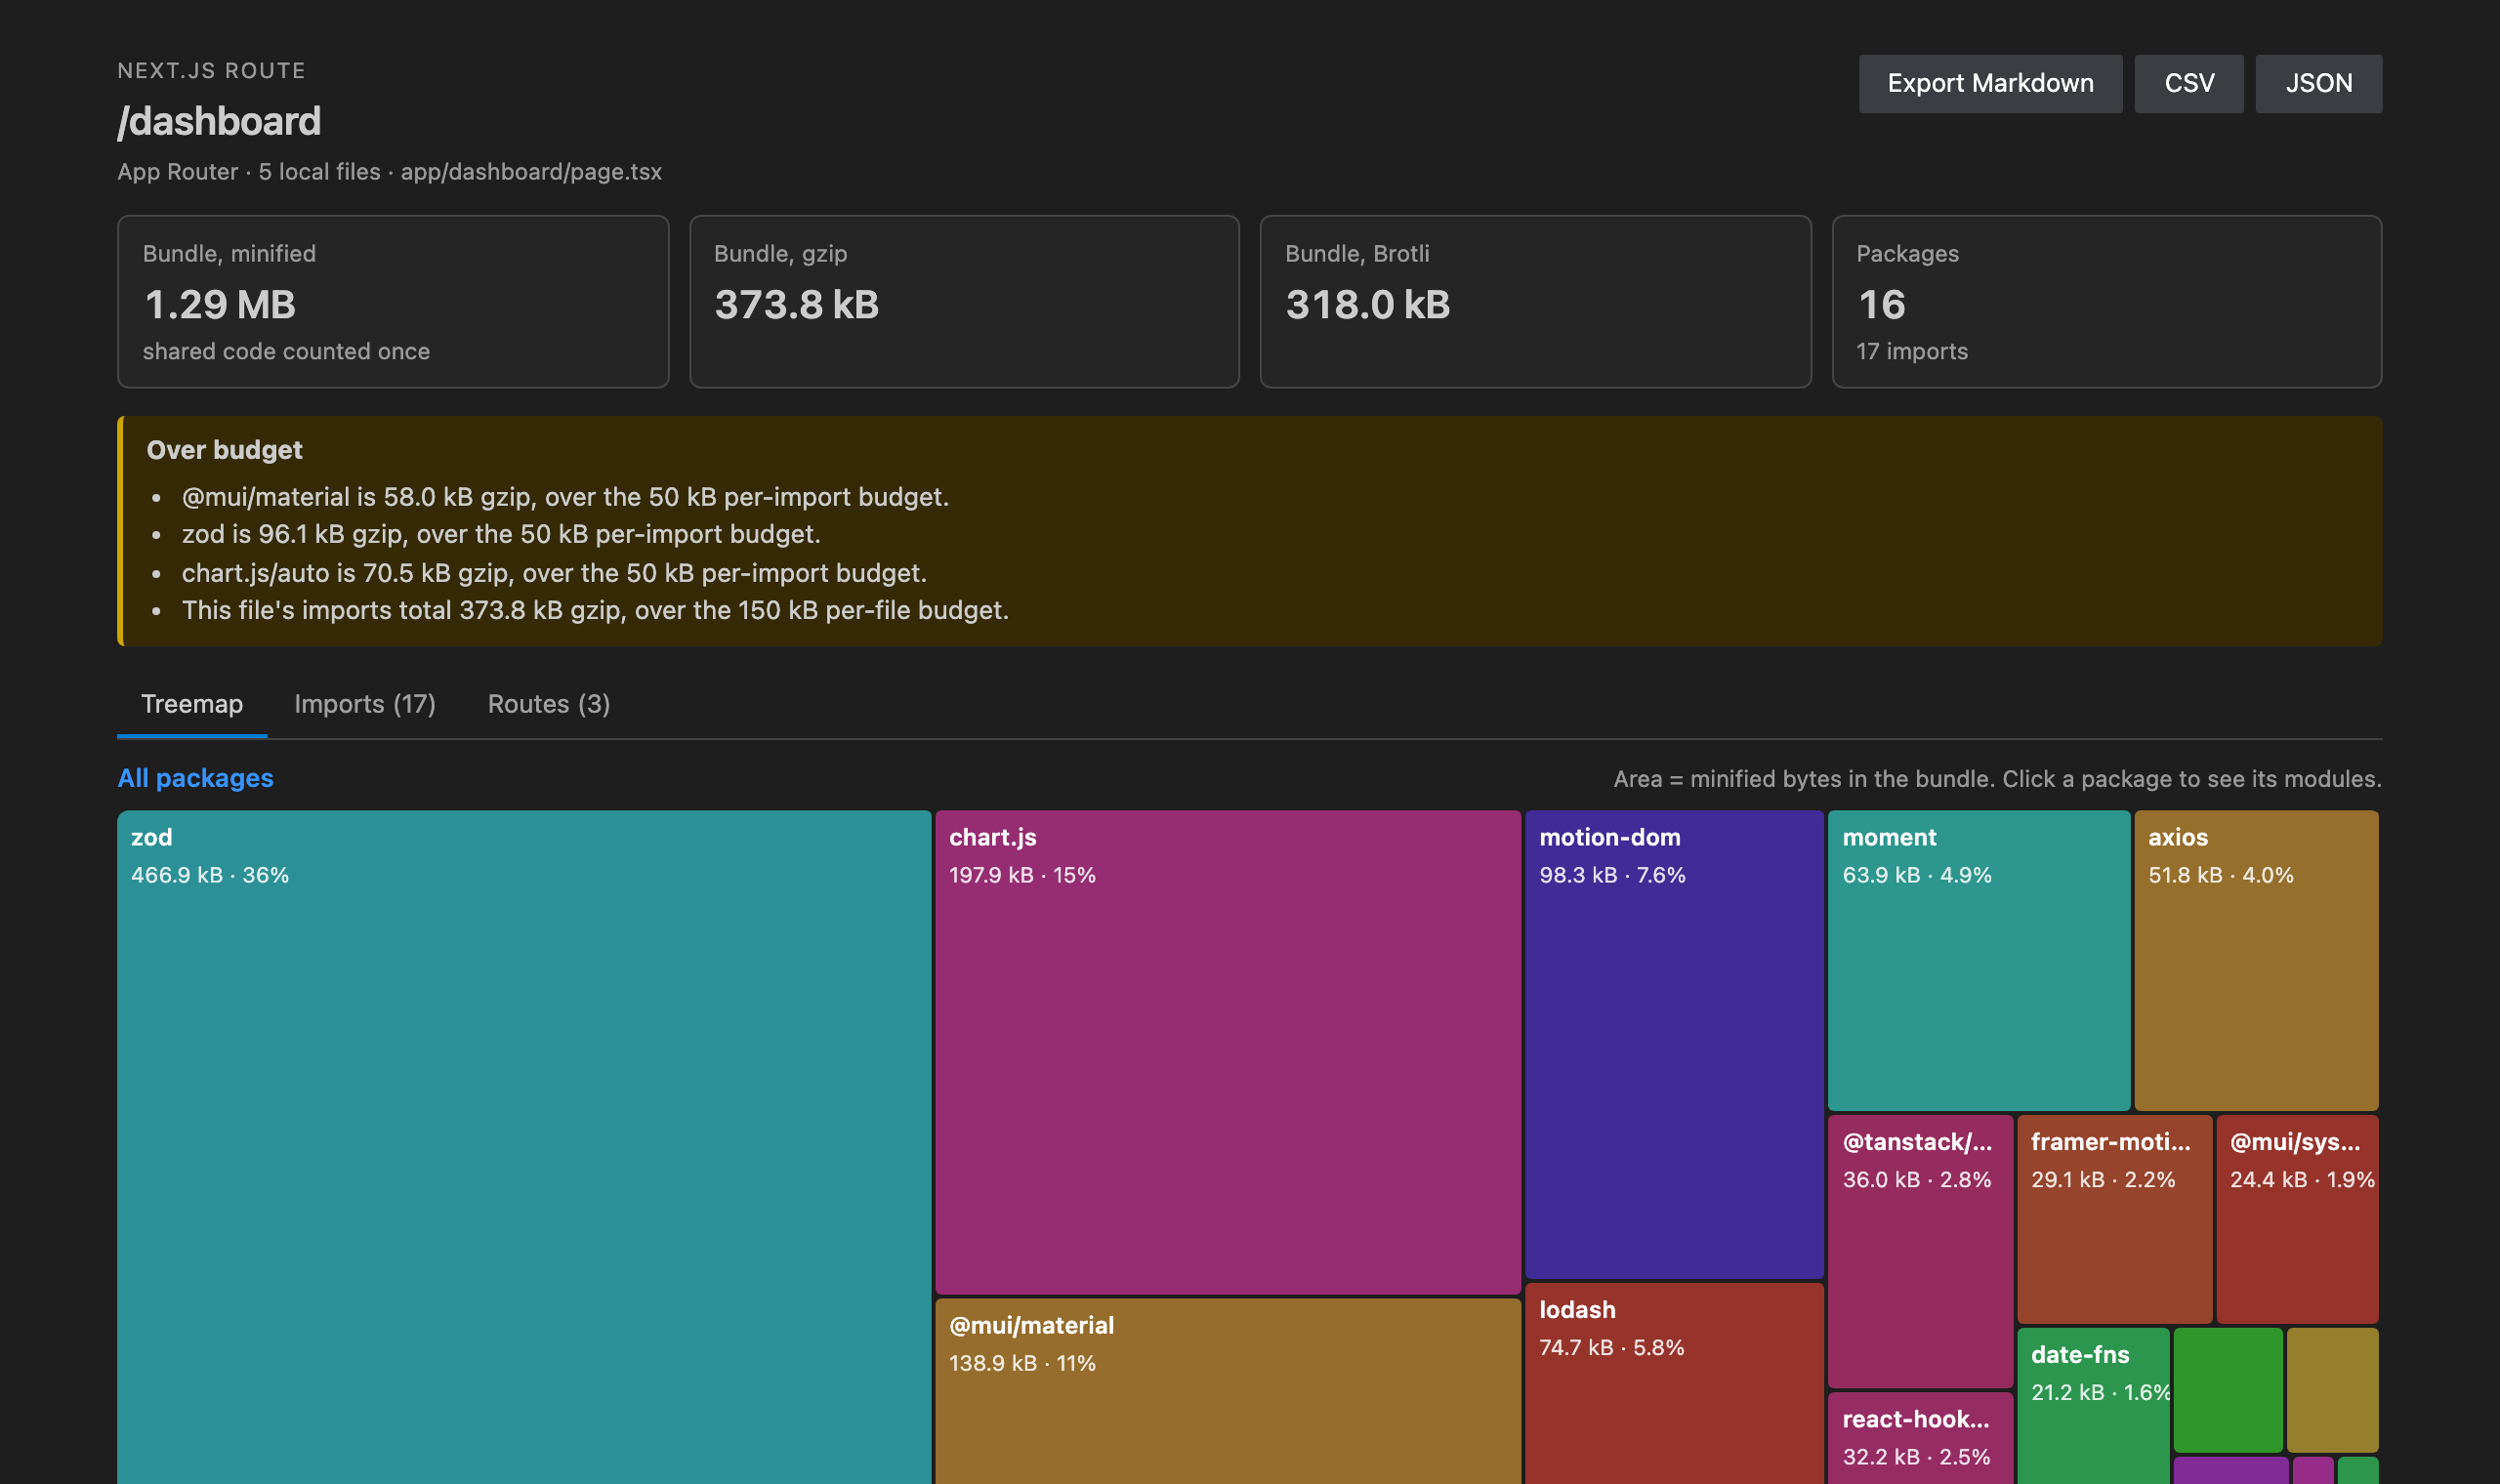Select the moment package tile
The width and height of the screenshot is (2500, 1484).
(1978, 960)
